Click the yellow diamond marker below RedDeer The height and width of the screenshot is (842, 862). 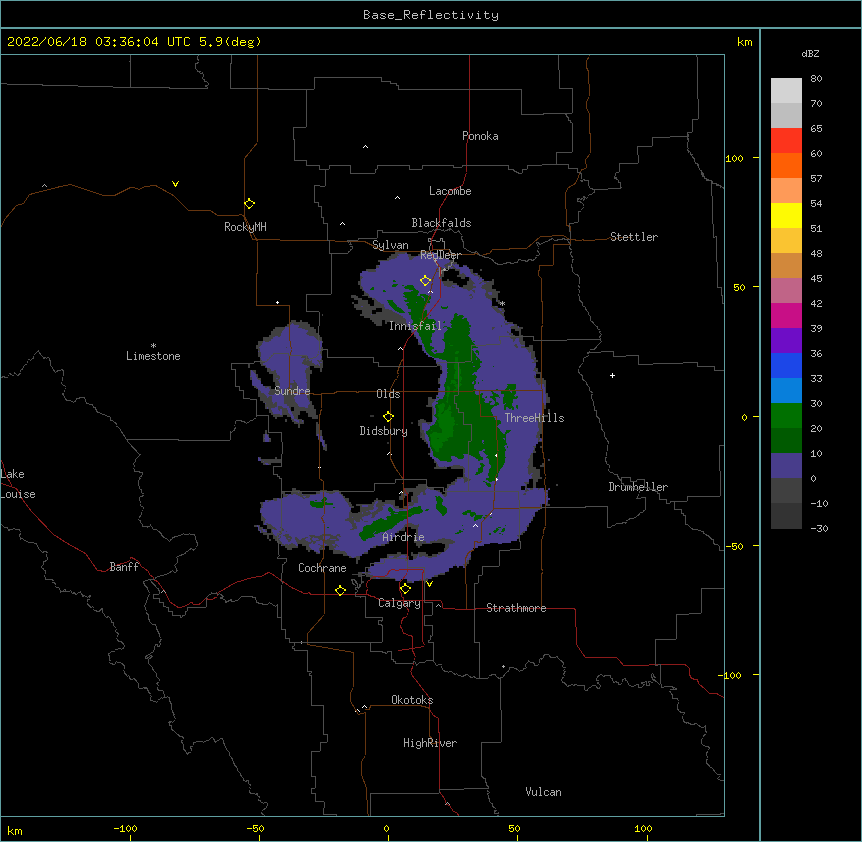click(425, 281)
